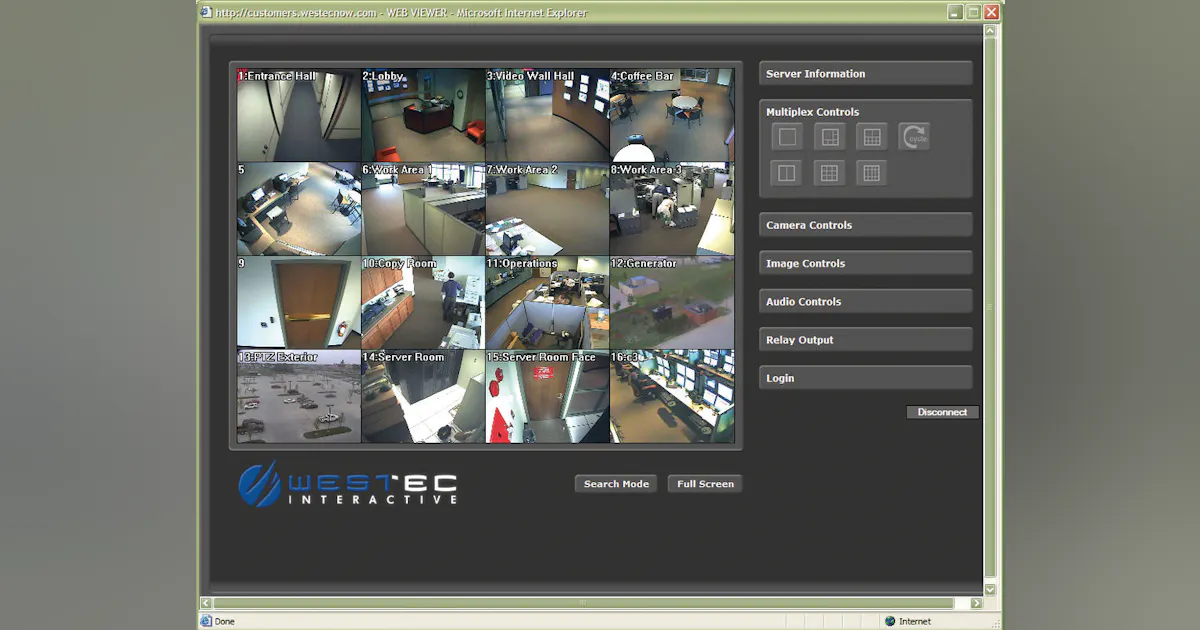Click the 'Done' status bar text

click(x=224, y=621)
